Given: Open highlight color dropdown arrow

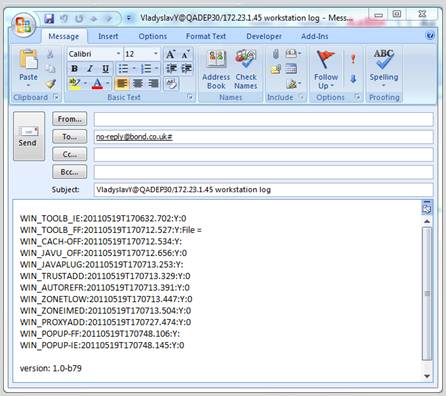Looking at the screenshot, I should click(85, 83).
